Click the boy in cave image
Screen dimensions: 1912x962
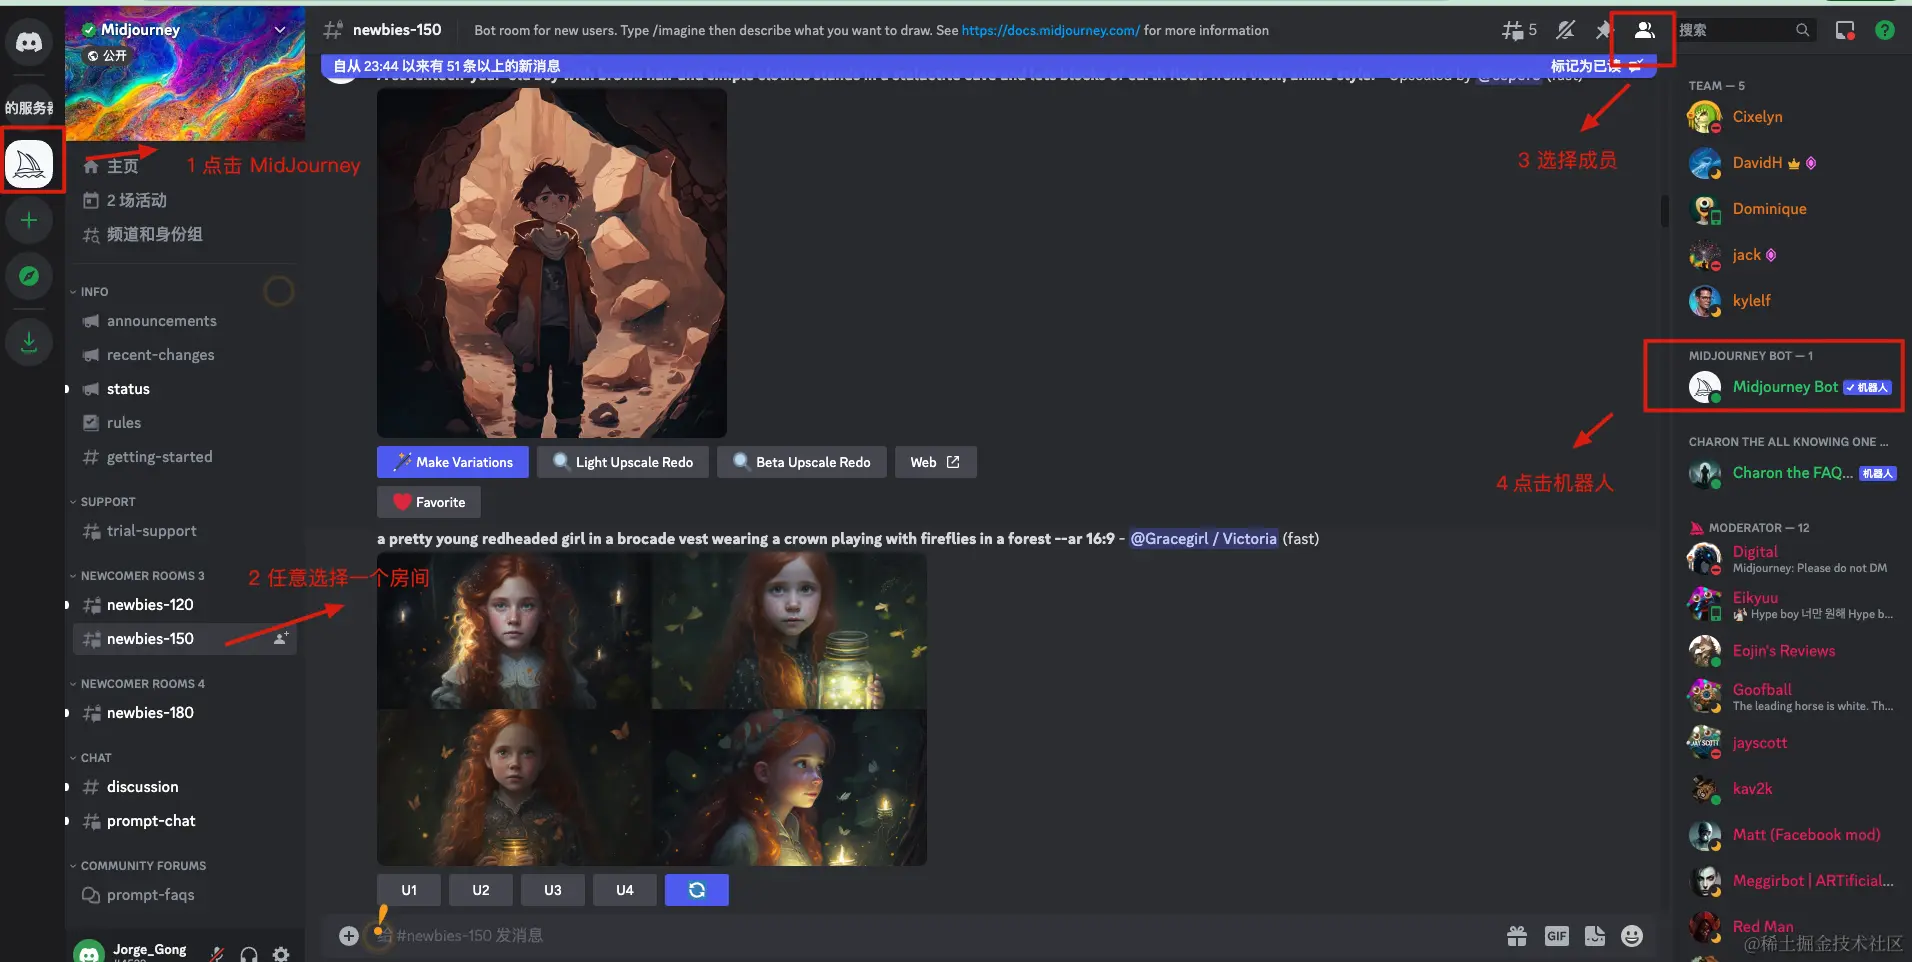(x=552, y=263)
